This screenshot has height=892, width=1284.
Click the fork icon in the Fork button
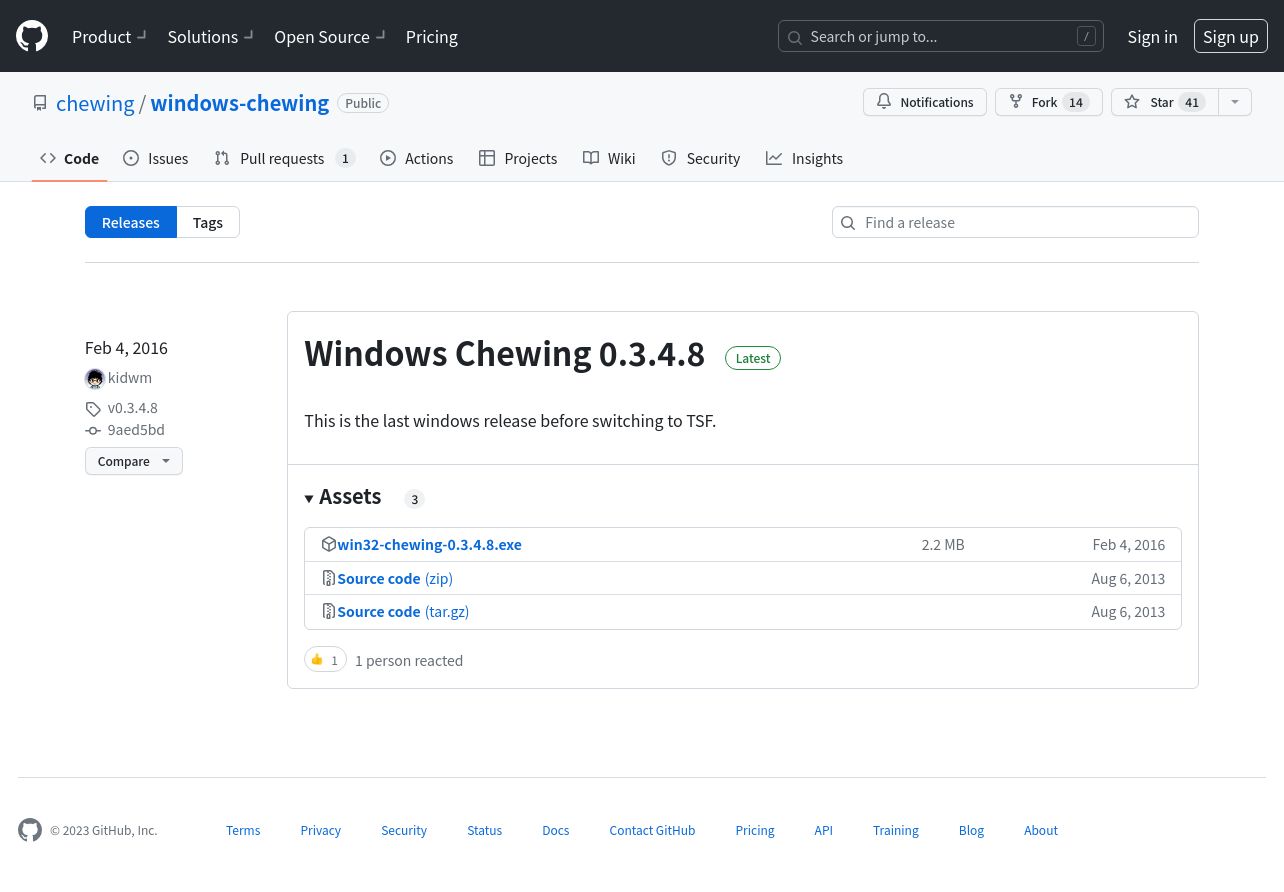1016,102
